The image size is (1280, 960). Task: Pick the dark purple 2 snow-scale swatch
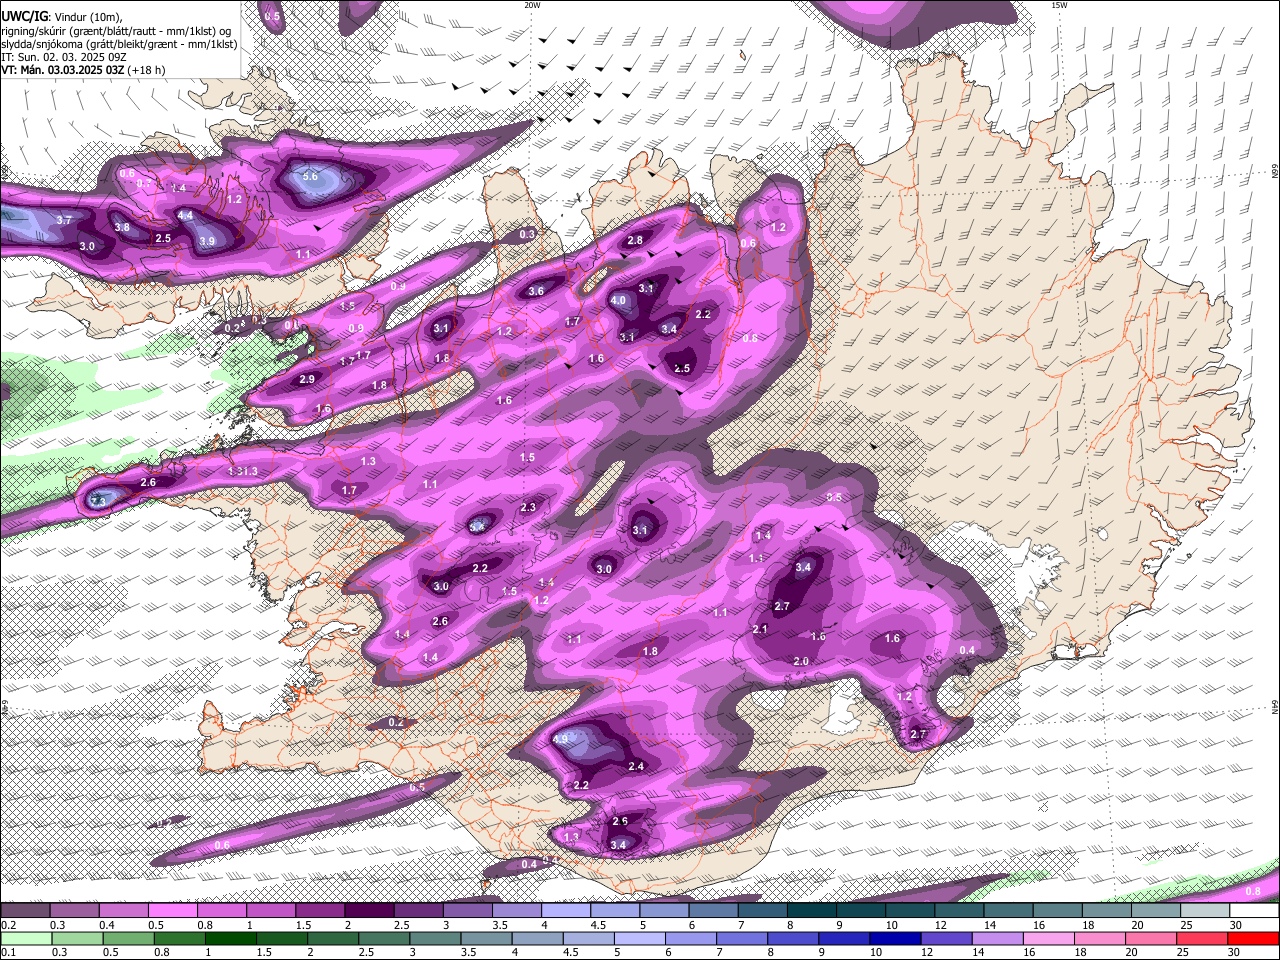pyautogui.click(x=369, y=911)
